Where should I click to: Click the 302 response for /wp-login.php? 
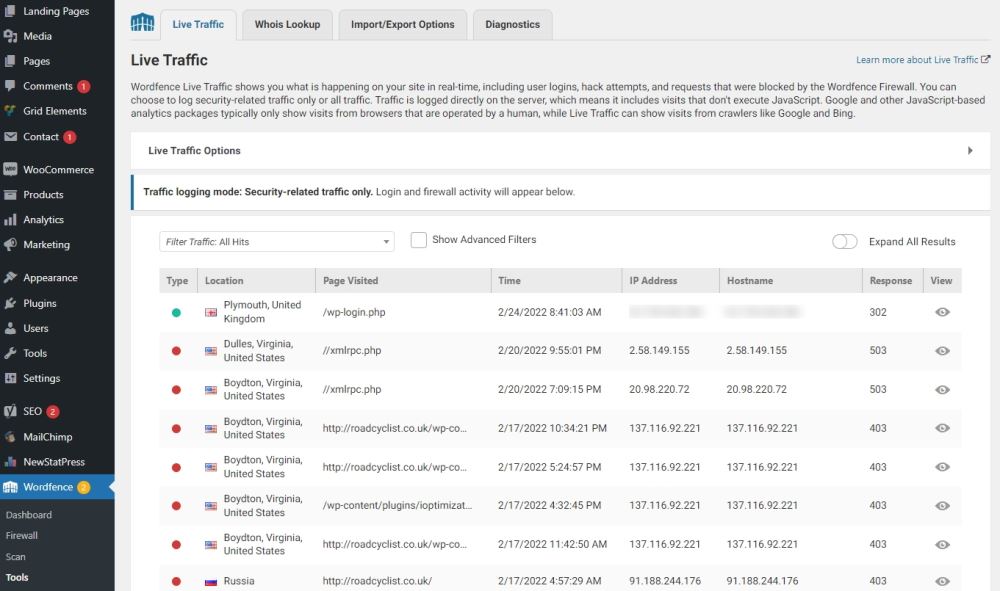point(878,312)
